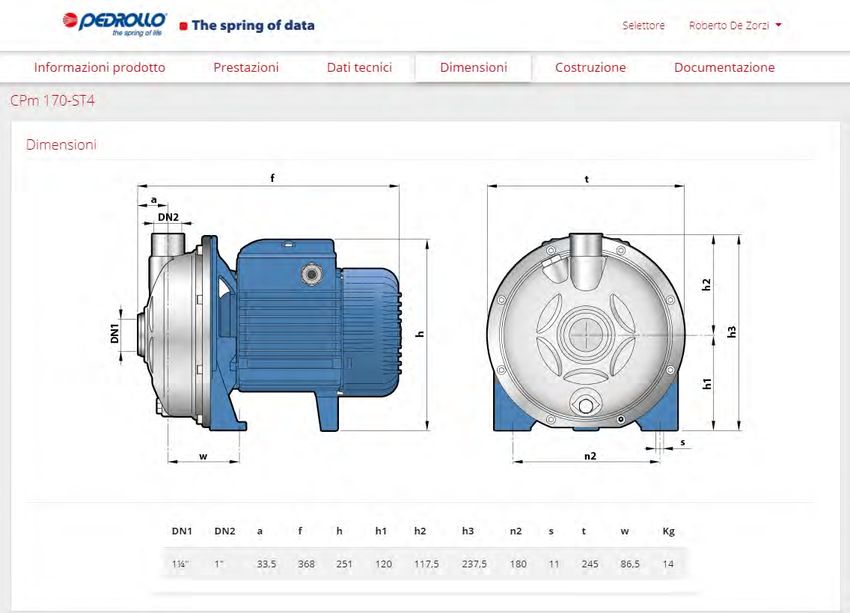Open the Documentazione tab
Image resolution: width=850 pixels, height=613 pixels.
click(x=724, y=68)
